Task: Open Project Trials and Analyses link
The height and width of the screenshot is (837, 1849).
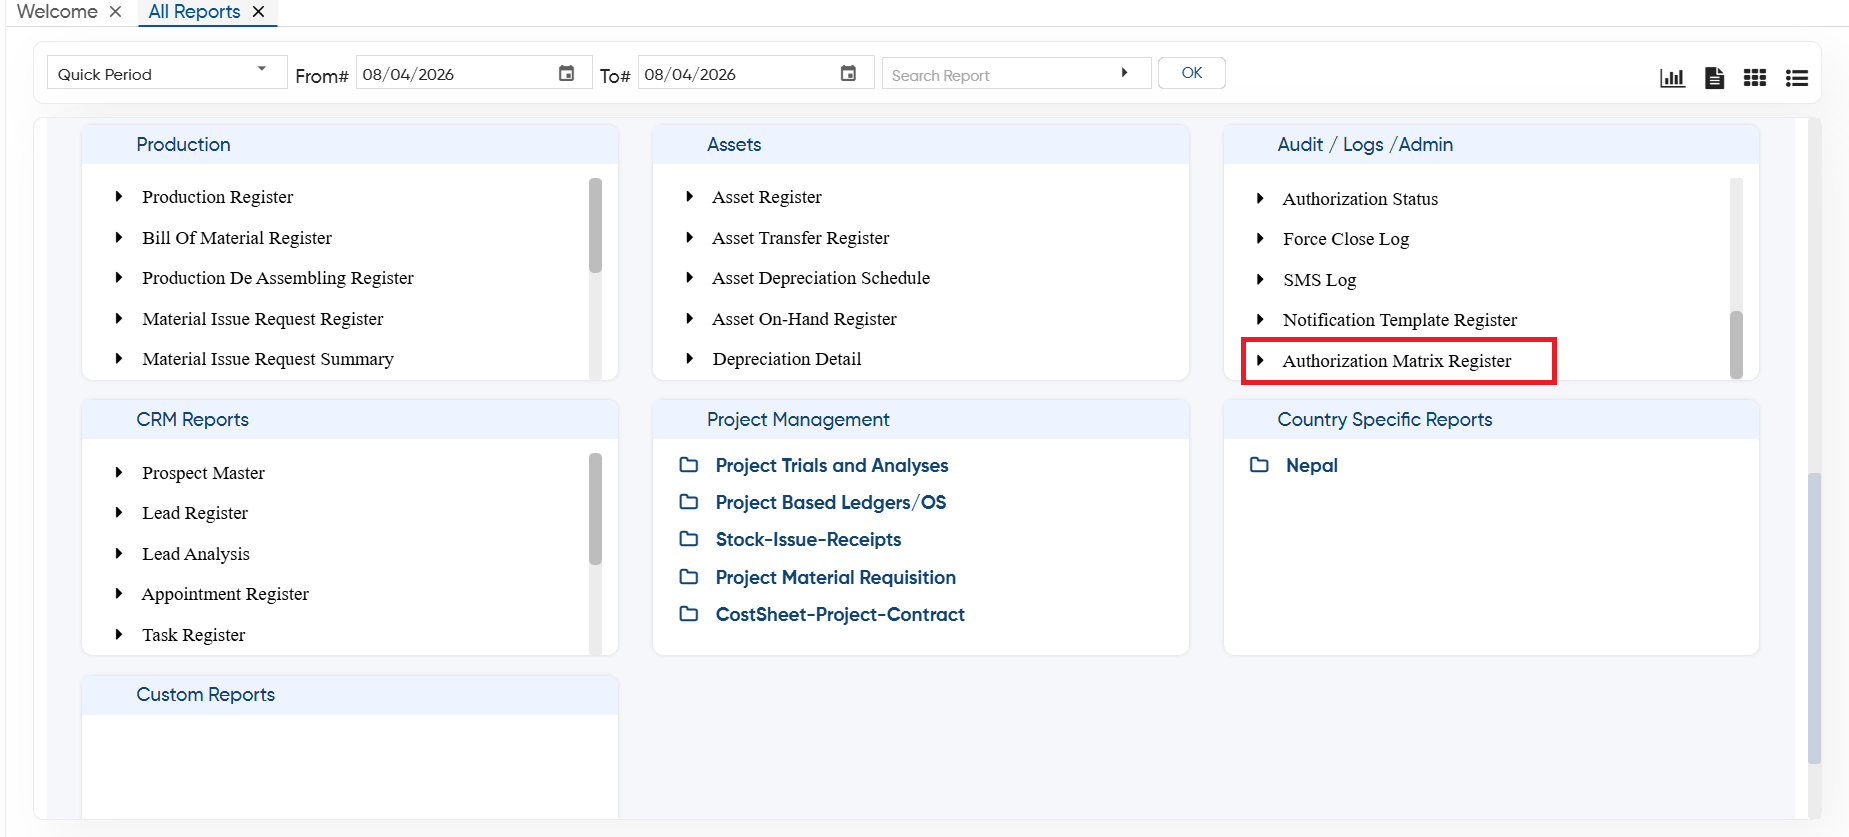Action: click(x=832, y=465)
